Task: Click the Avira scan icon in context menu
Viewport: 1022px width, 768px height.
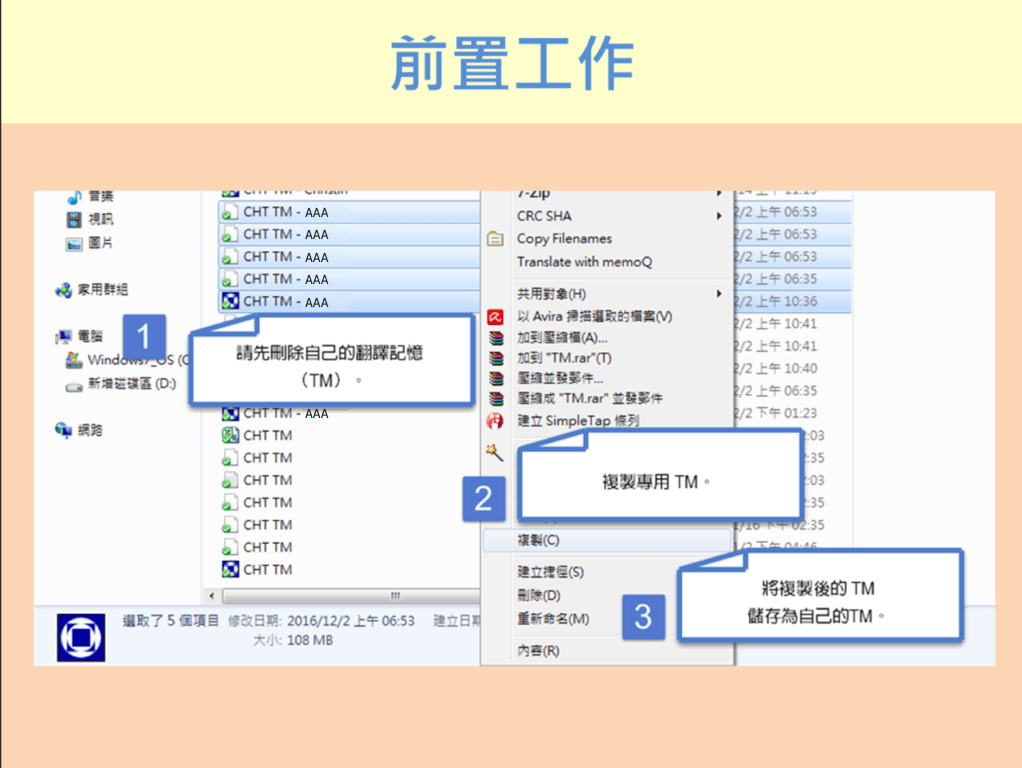Action: [495, 317]
